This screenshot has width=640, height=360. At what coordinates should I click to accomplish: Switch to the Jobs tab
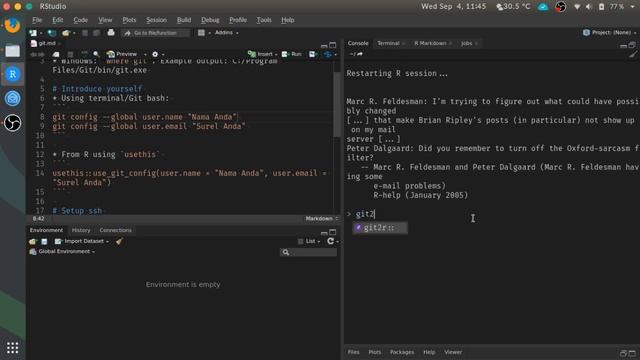tap(467, 43)
